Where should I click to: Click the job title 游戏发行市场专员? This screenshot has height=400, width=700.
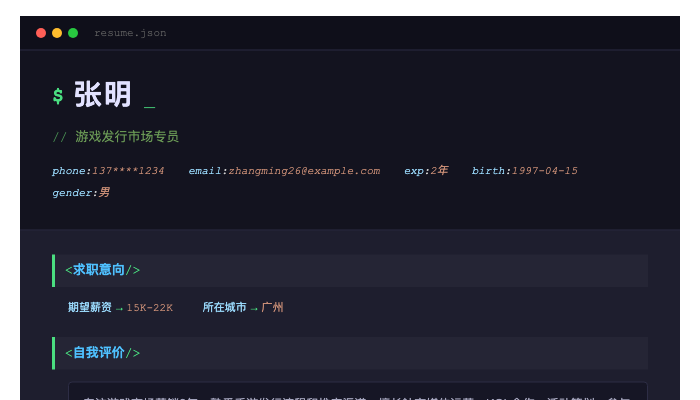coord(127,137)
